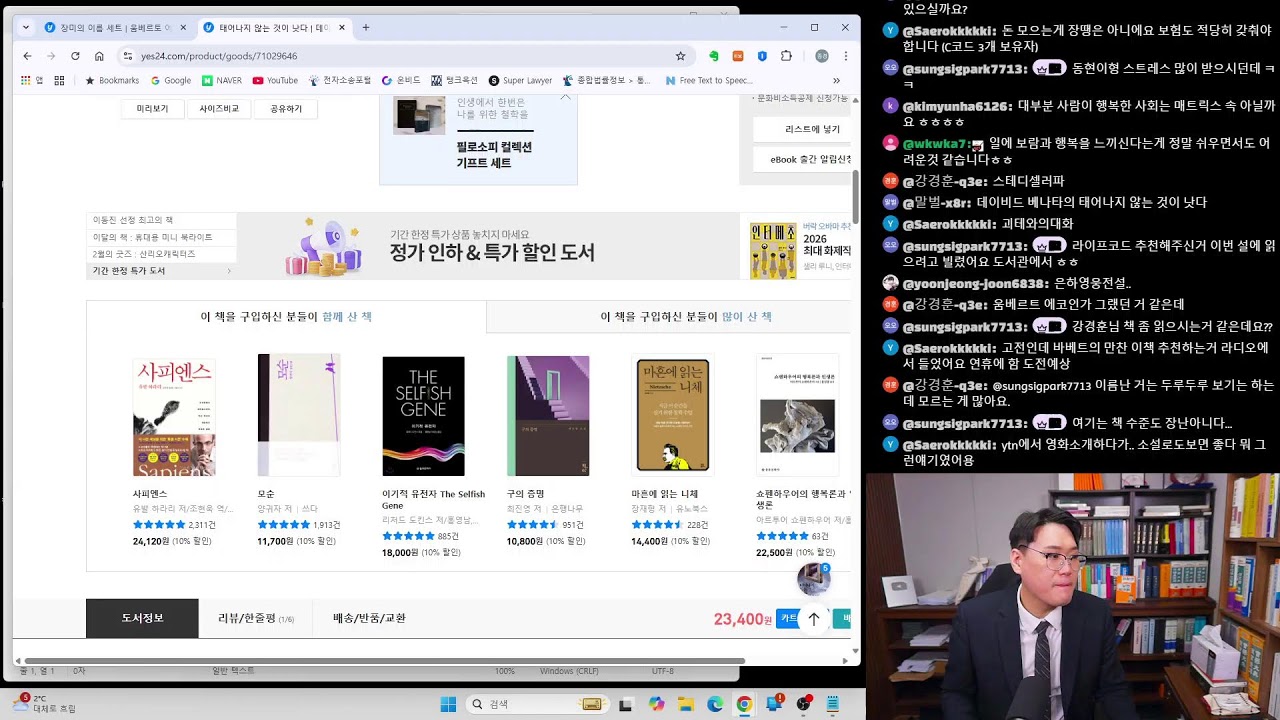Screen dimensions: 1280x720
Task: Open the 이기적 유전자 The Selfish Gene title
Action: coord(434,500)
